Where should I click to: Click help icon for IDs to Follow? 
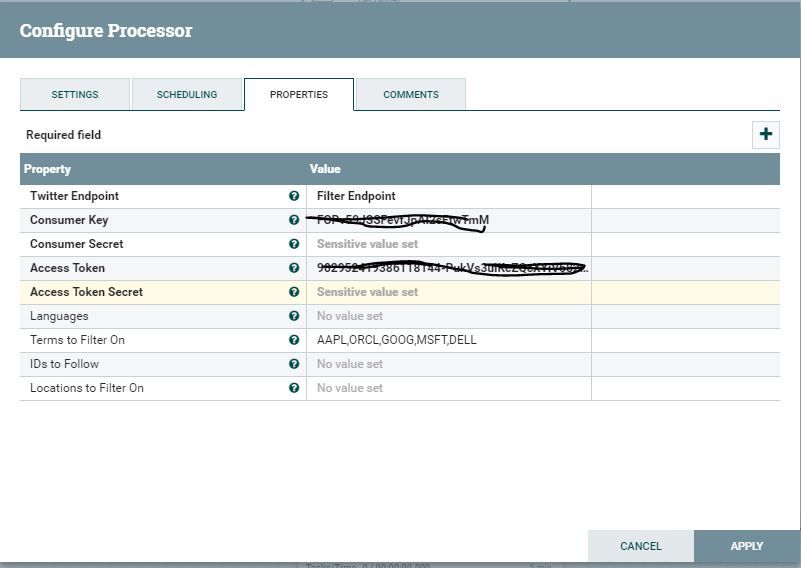294,364
